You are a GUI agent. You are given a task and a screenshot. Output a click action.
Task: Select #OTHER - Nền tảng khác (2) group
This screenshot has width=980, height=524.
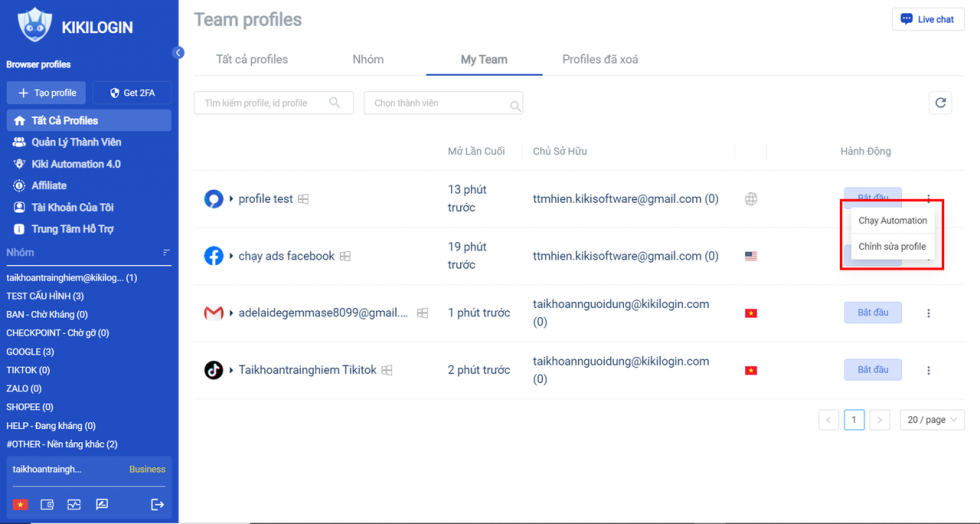coord(62,444)
